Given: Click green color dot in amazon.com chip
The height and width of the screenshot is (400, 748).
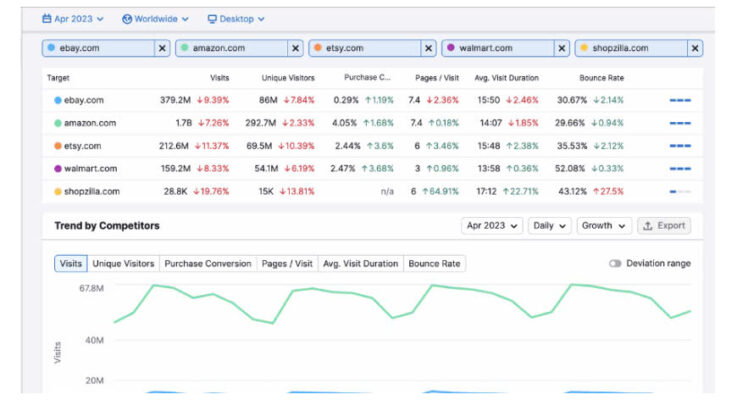Looking at the screenshot, I should pos(184,48).
